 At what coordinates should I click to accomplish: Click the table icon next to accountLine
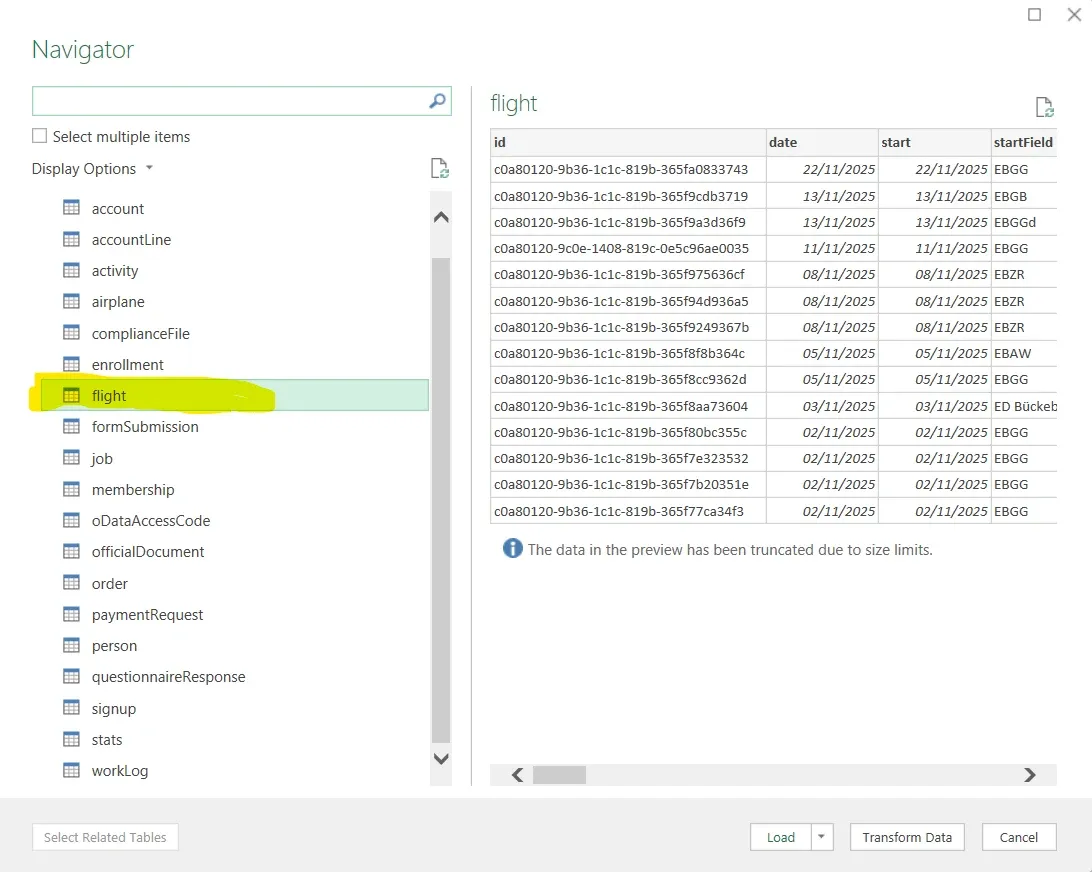pos(71,239)
